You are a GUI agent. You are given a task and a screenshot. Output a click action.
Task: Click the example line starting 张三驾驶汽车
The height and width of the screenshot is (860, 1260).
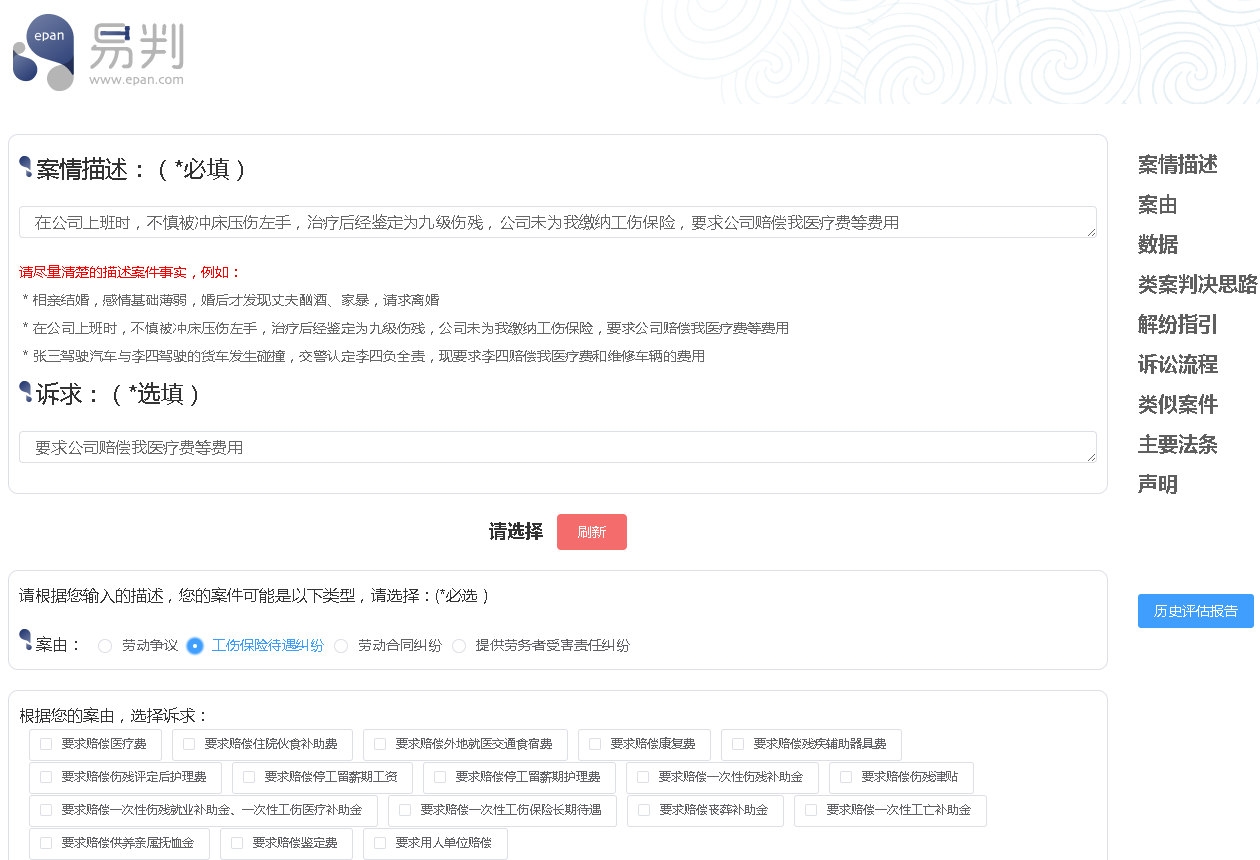[363, 356]
